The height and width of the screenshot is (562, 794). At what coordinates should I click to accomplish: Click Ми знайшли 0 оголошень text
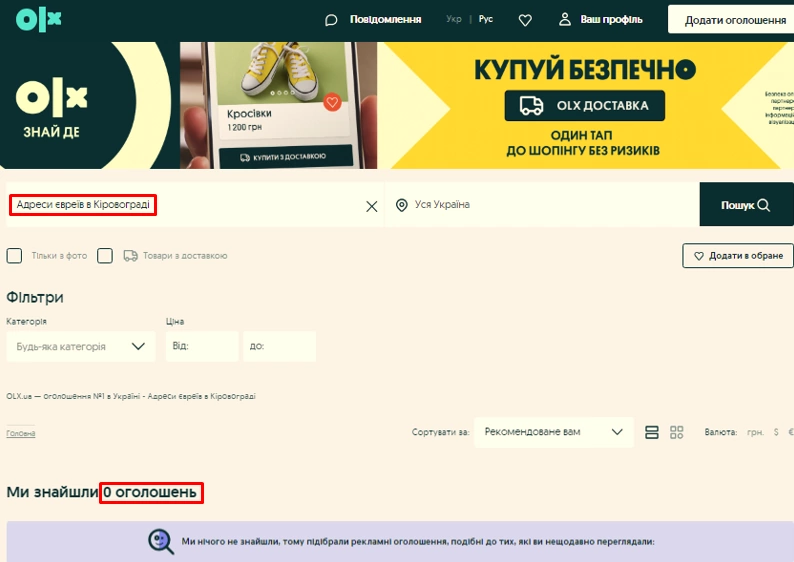point(101,492)
